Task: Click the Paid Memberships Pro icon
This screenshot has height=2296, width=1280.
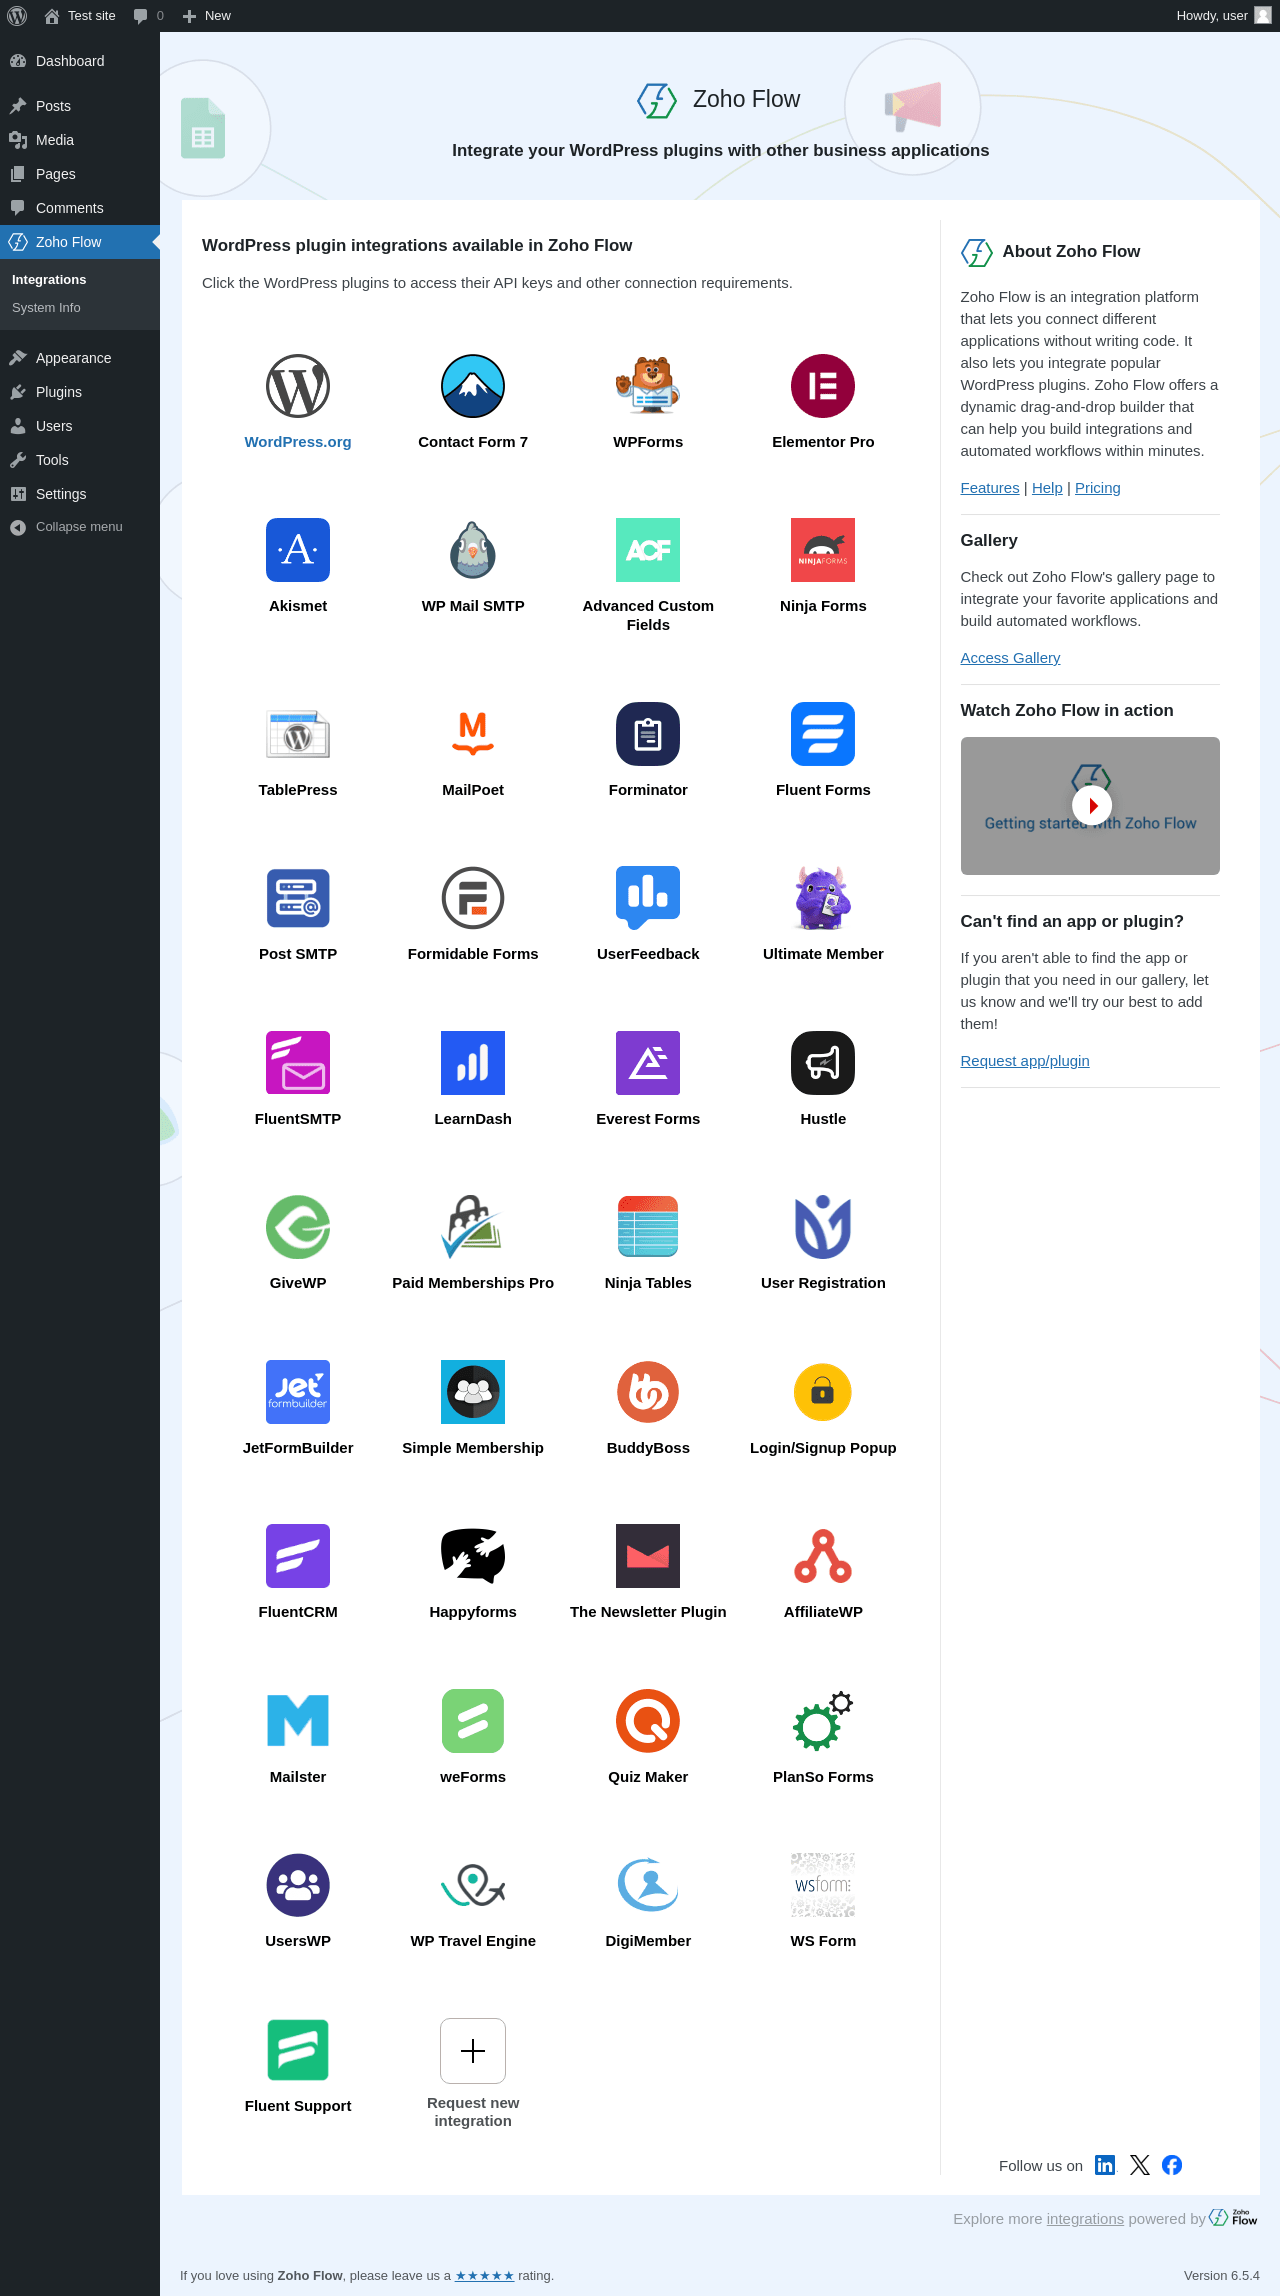Action: pos(473,1227)
